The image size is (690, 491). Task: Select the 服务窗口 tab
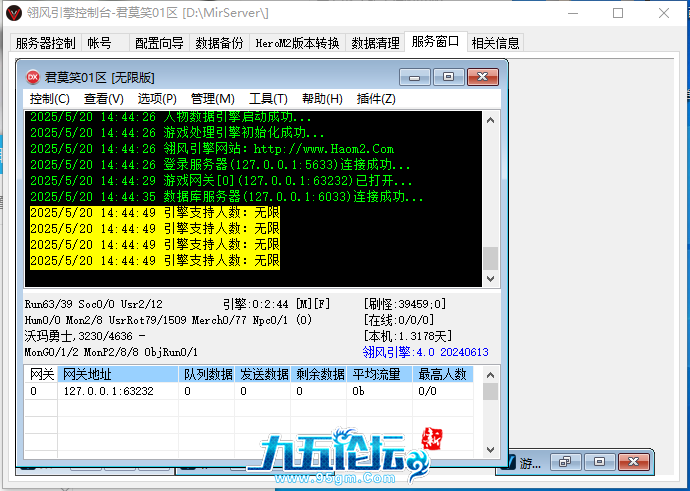[x=436, y=42]
